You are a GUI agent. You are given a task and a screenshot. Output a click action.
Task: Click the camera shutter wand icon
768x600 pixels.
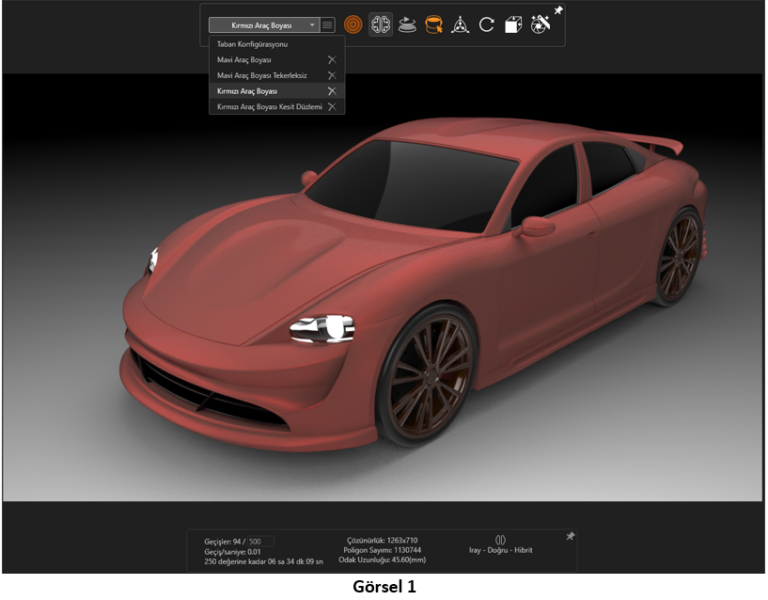point(540,24)
